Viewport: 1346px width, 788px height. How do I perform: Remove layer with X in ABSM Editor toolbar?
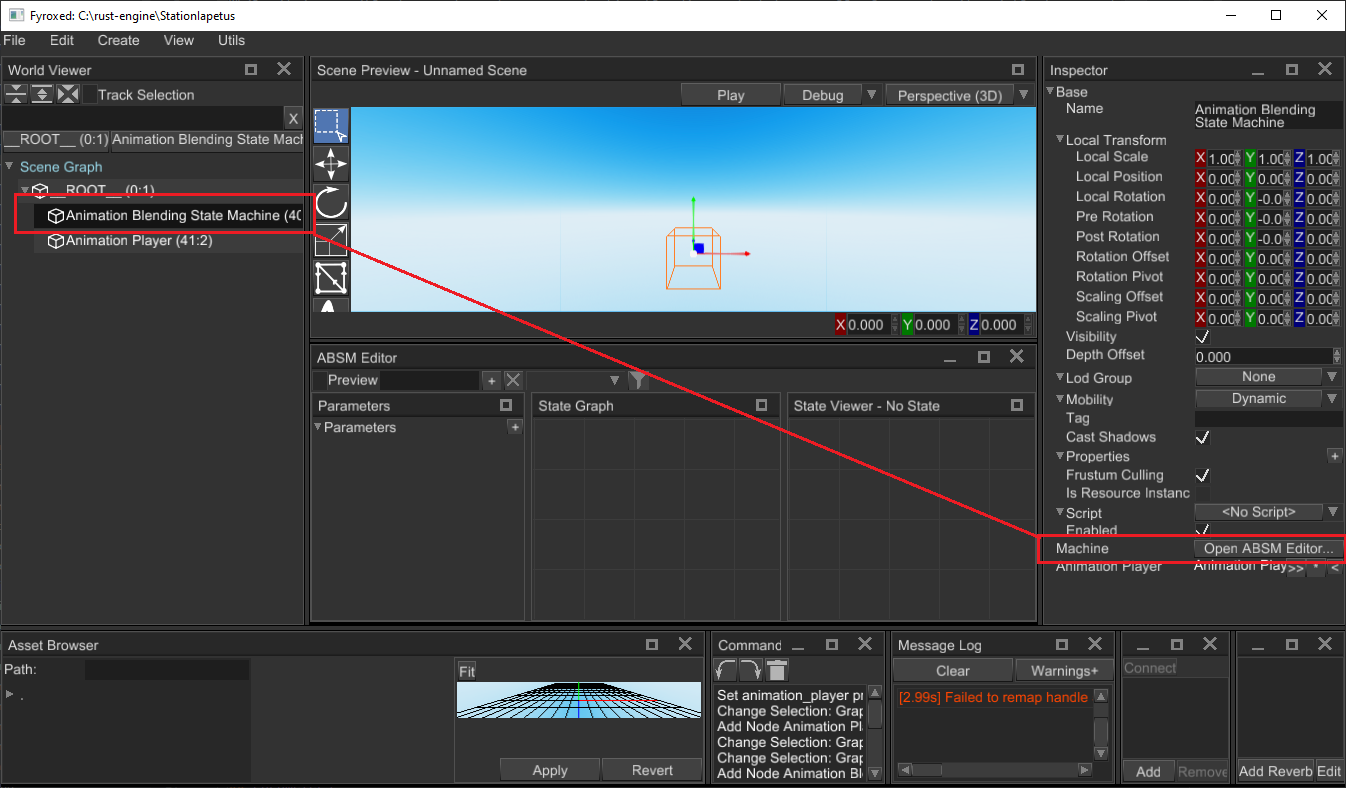[x=513, y=380]
